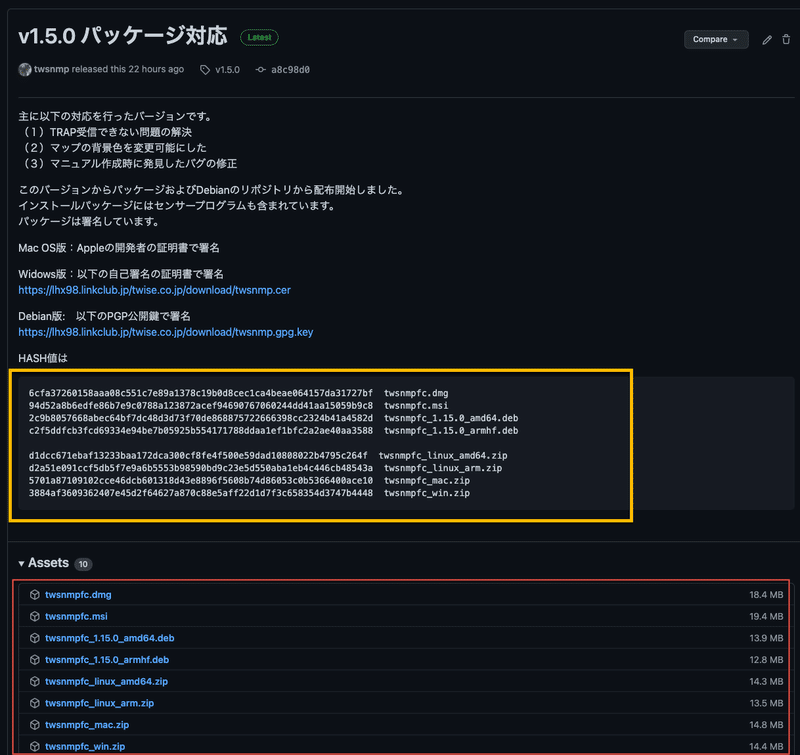Download twsnmpfc_1.15.0_armhf.deb asset
The image size is (800, 755).
point(107,660)
